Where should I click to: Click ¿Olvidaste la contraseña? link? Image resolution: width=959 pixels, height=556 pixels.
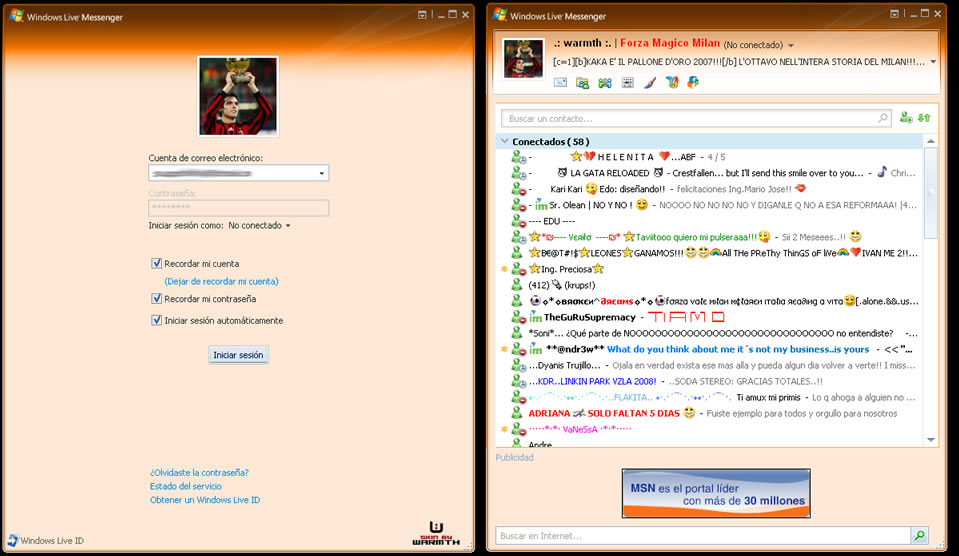click(199, 473)
